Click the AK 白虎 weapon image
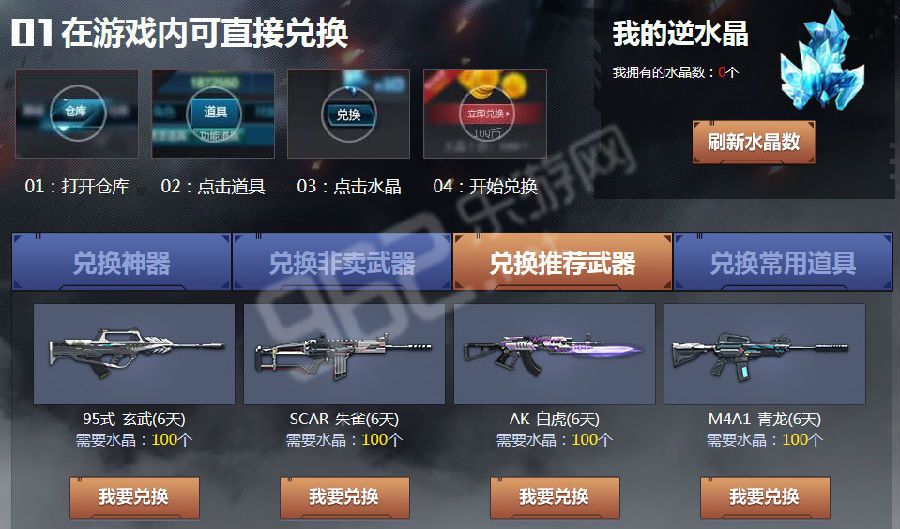 tap(554, 354)
